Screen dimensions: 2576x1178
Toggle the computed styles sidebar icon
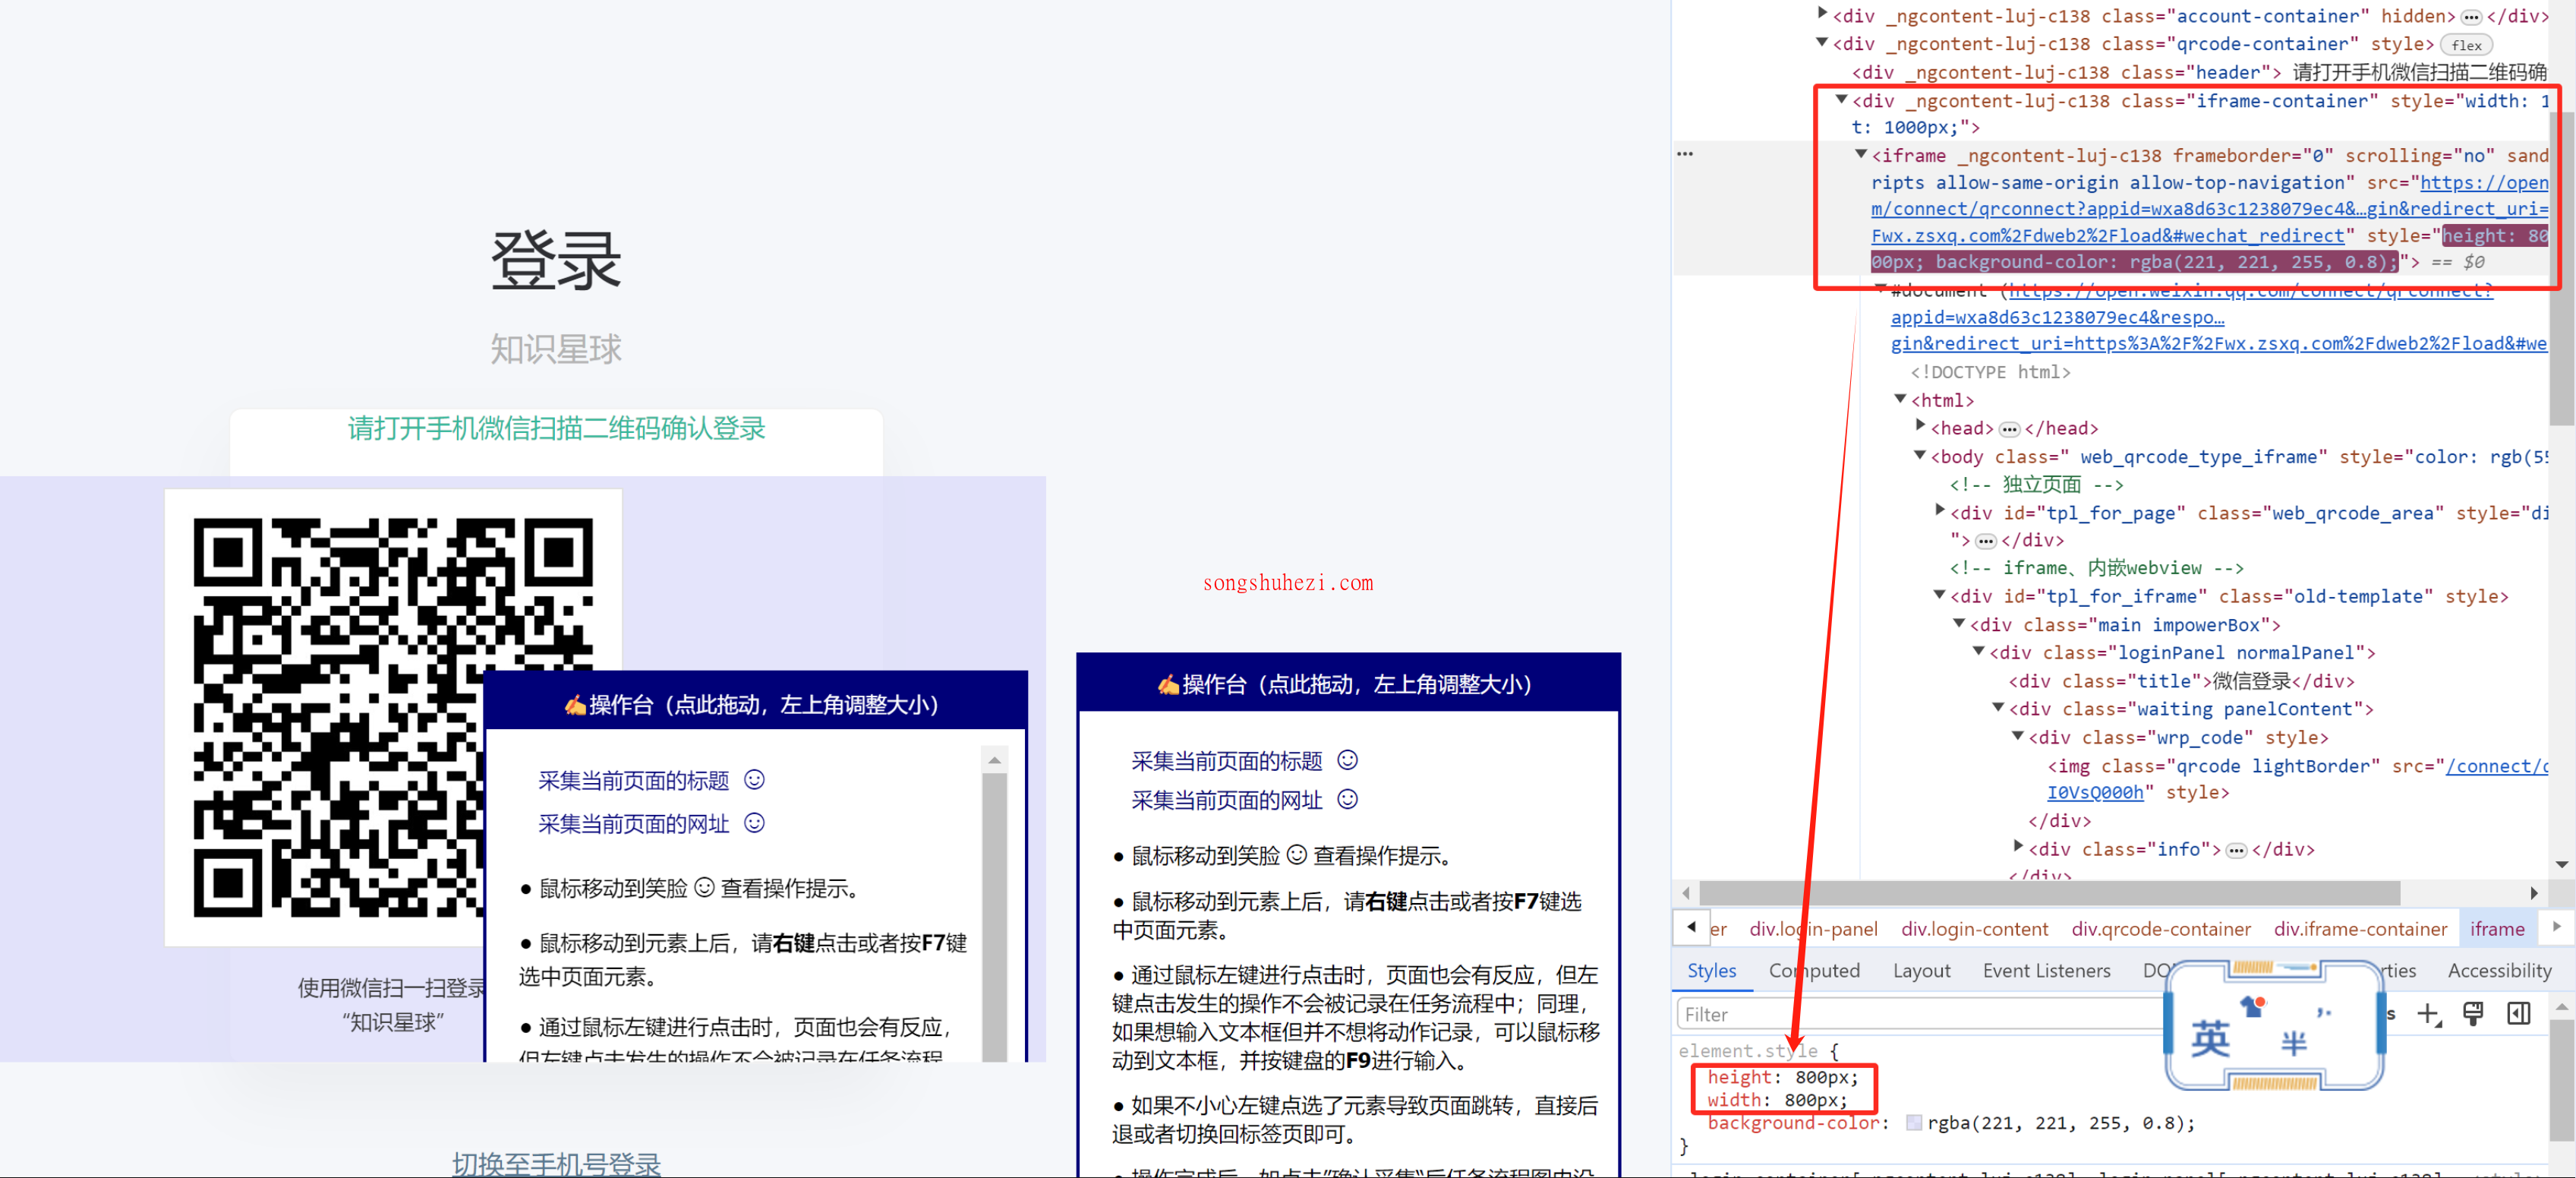(2519, 1013)
